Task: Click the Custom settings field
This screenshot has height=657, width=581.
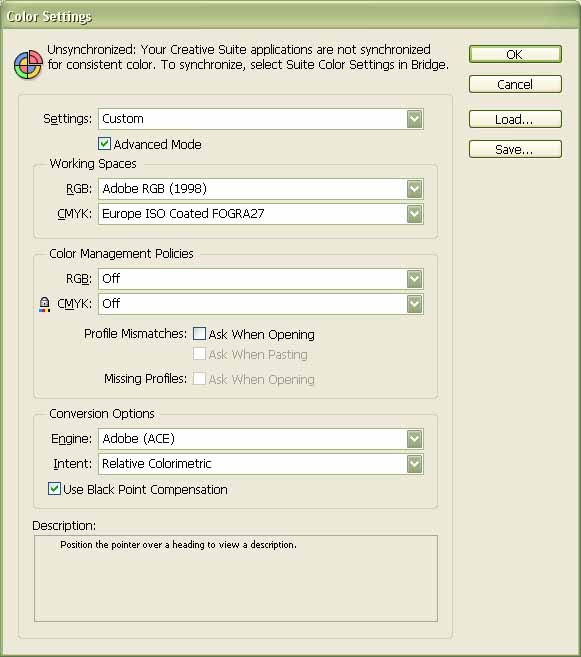Action: (261, 119)
